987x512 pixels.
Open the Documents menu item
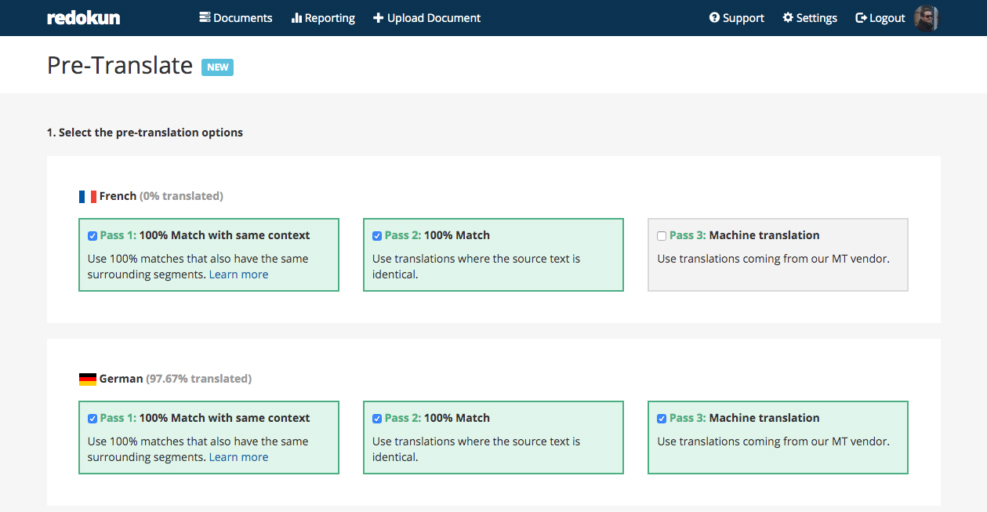pyautogui.click(x=243, y=18)
